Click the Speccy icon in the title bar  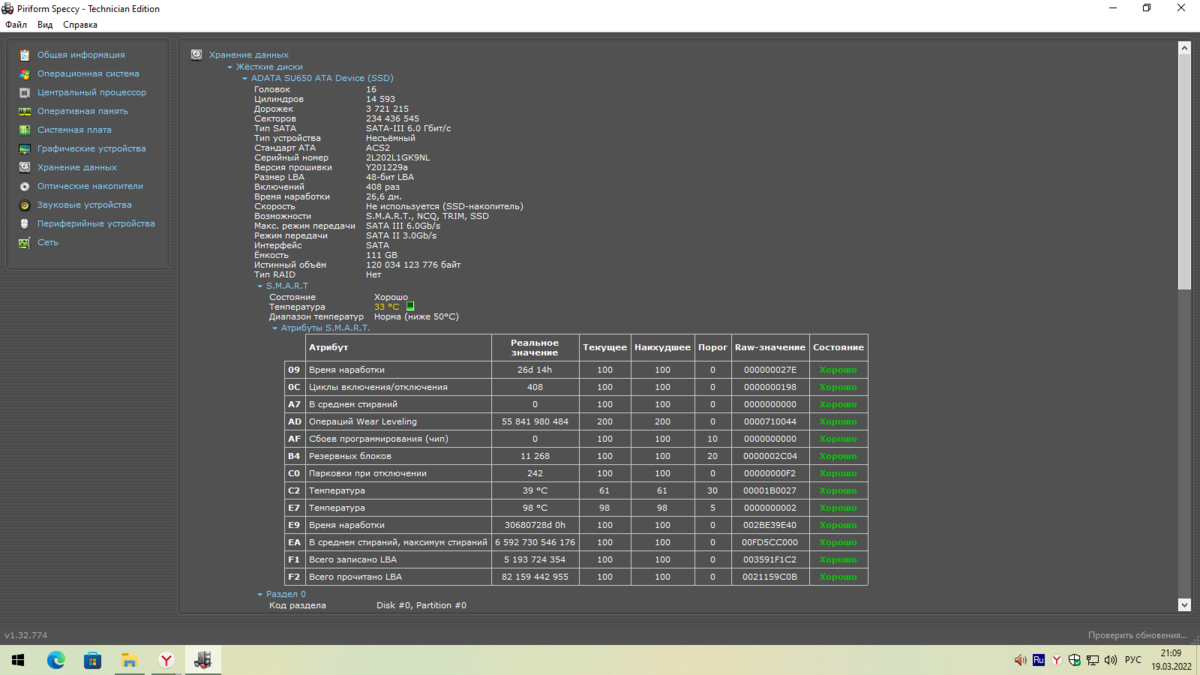click(x=8, y=8)
